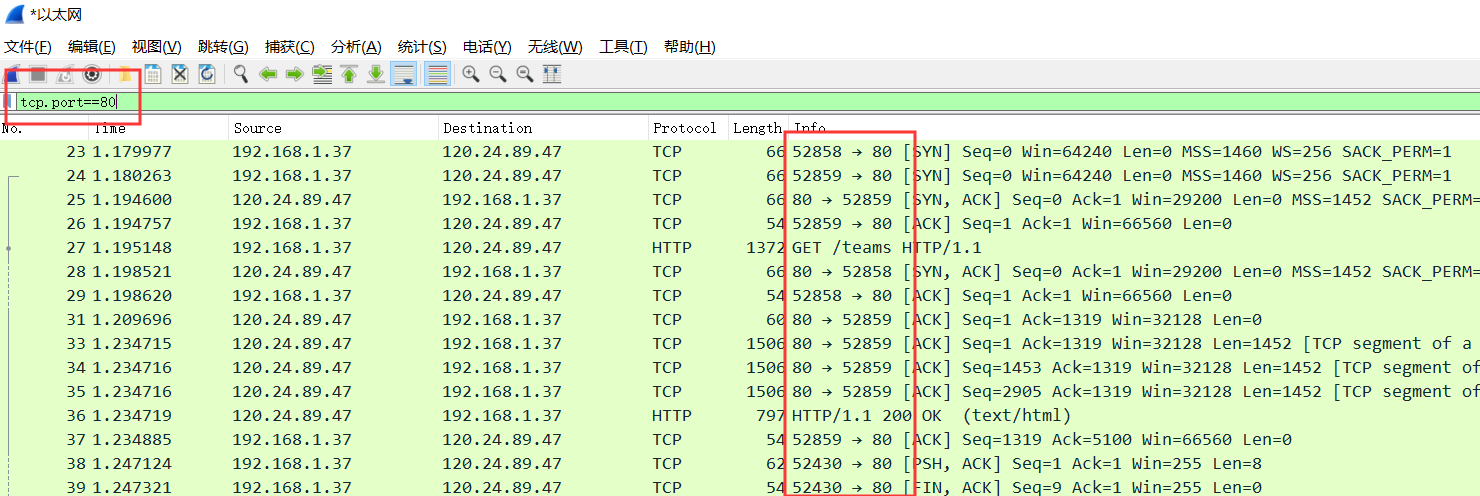The height and width of the screenshot is (496, 1480).
Task: Open the find packet magnifier tool
Action: coord(241,74)
